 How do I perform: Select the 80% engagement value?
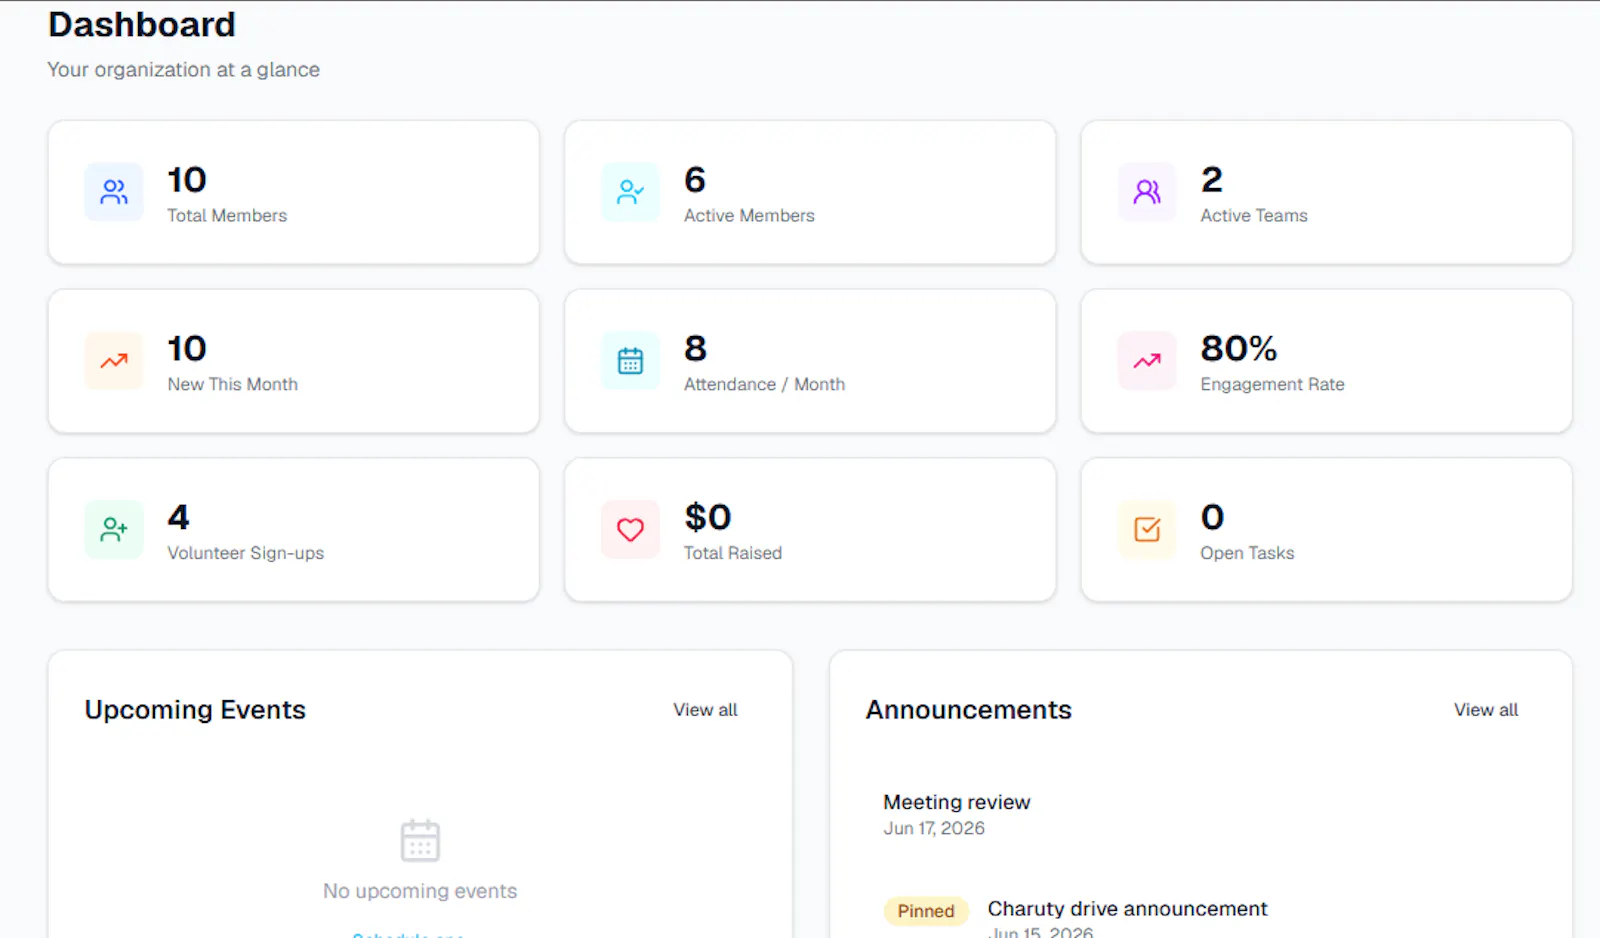(1239, 349)
